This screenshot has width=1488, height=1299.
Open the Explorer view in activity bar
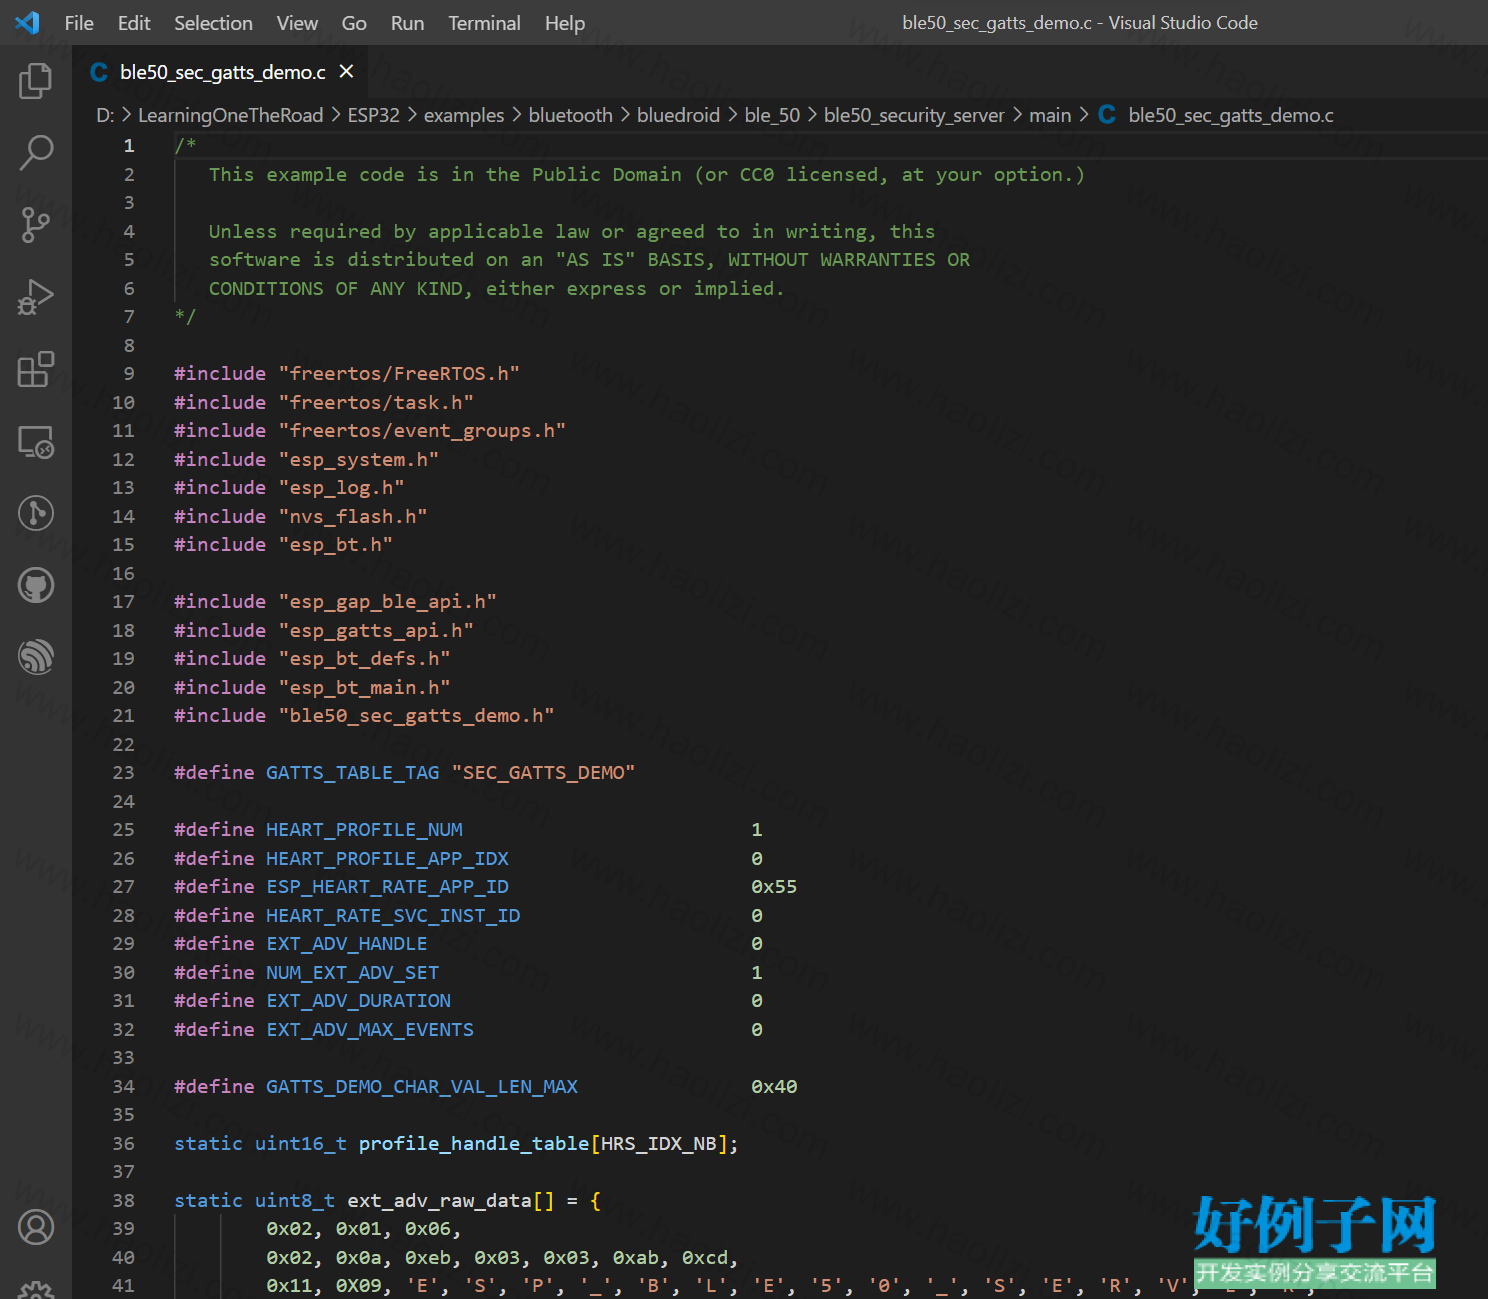click(36, 81)
